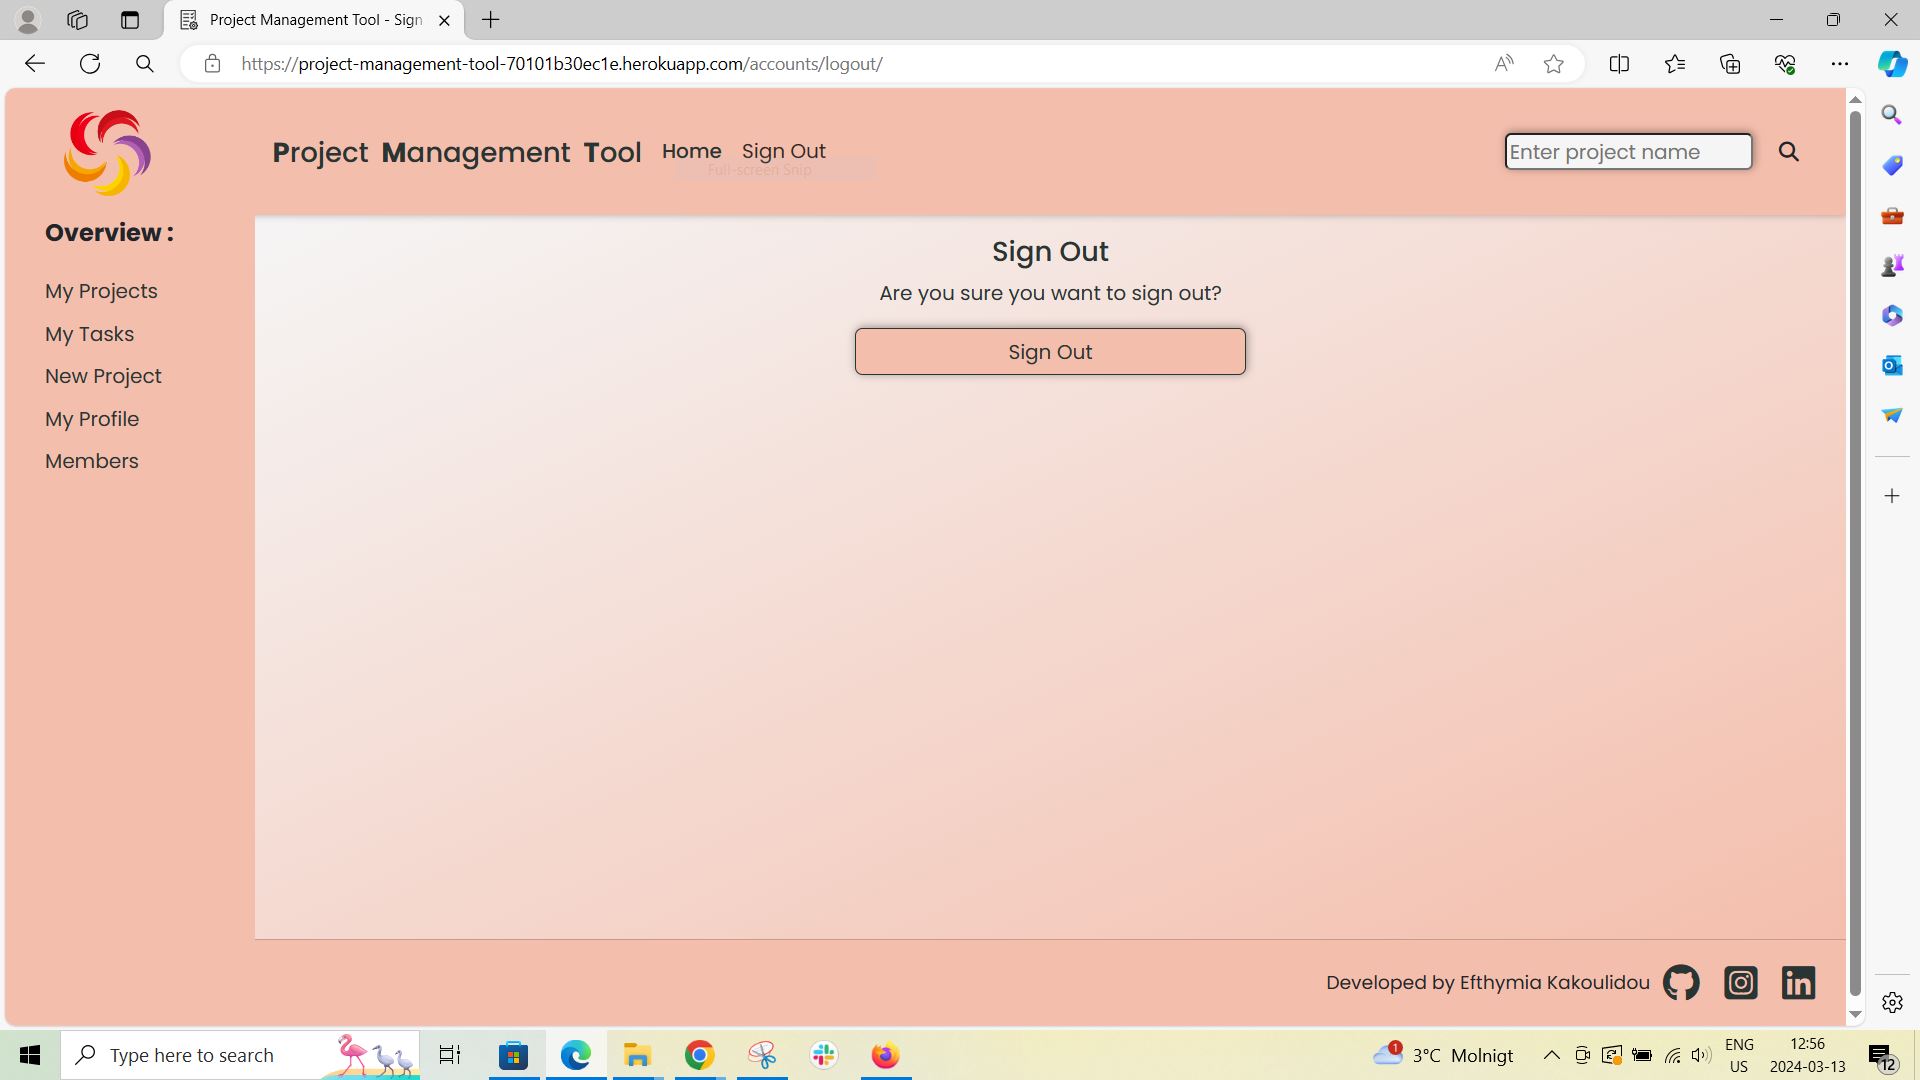Click the Project Management Tool flame logo
The height and width of the screenshot is (1080, 1920).
click(x=106, y=152)
